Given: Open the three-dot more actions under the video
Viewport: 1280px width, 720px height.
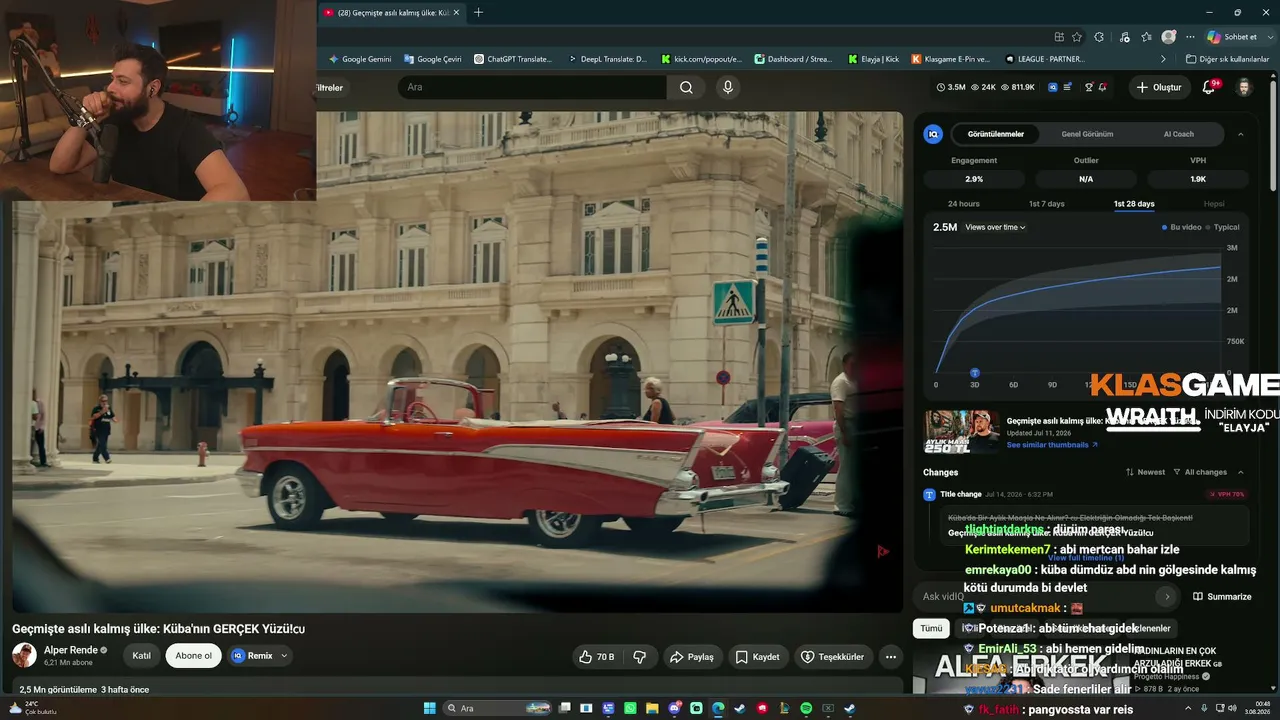Looking at the screenshot, I should 890,657.
